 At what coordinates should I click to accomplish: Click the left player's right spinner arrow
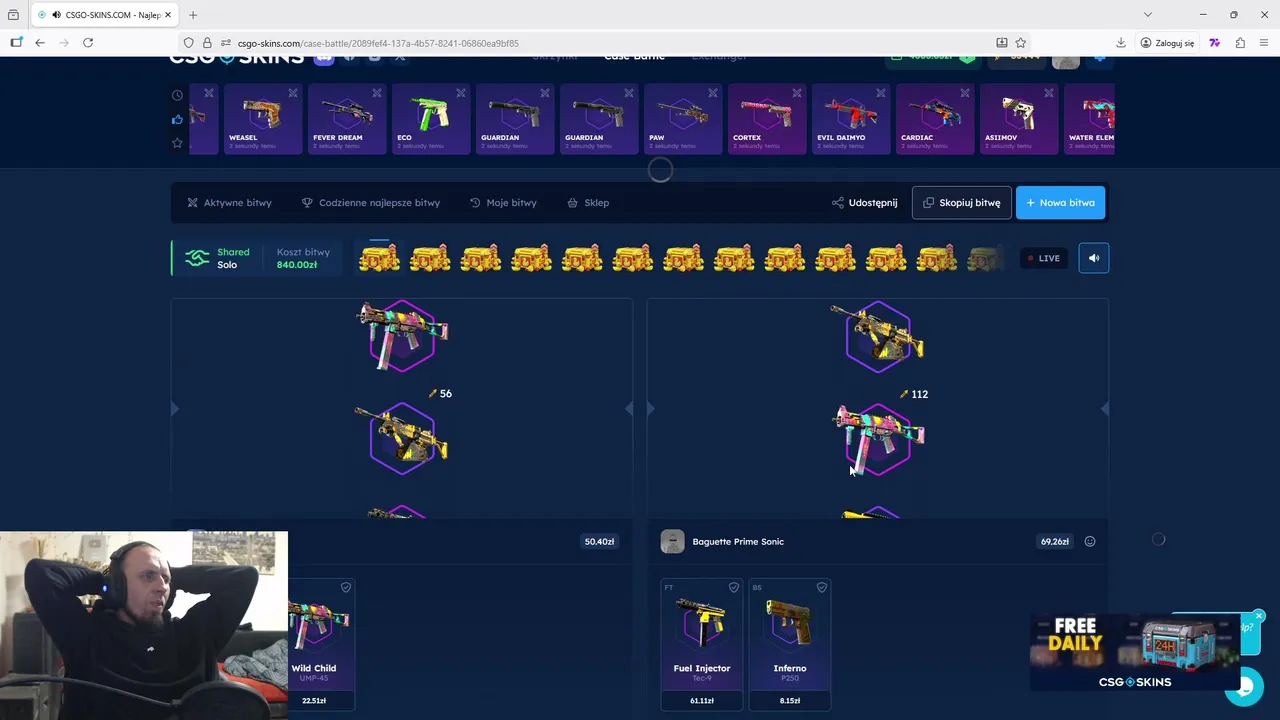click(628, 408)
